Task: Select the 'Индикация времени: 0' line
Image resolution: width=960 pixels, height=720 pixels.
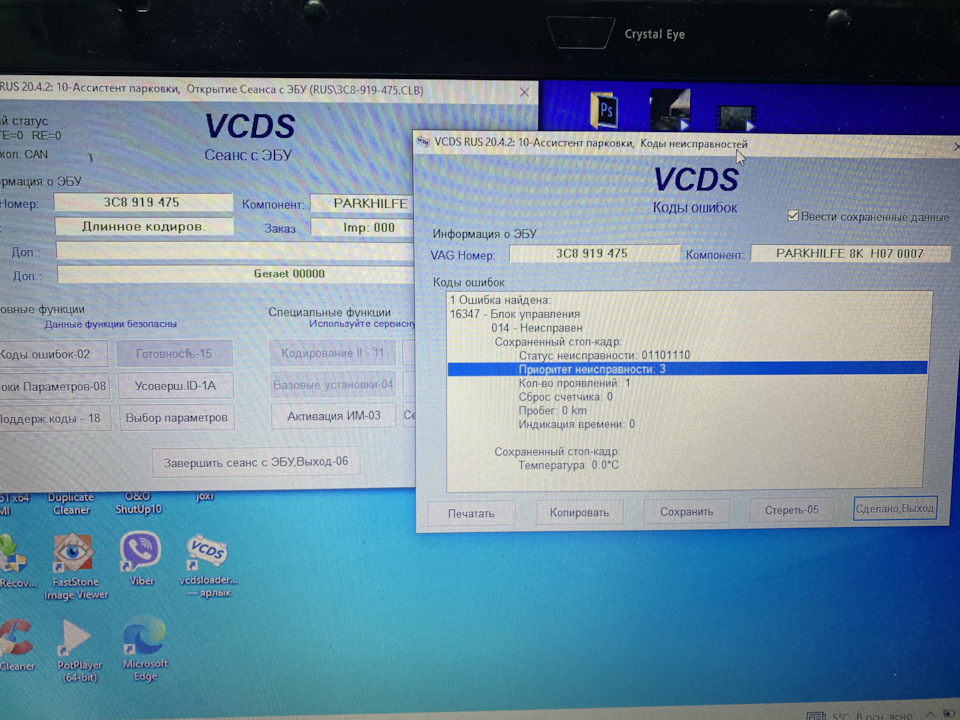Action: click(576, 424)
